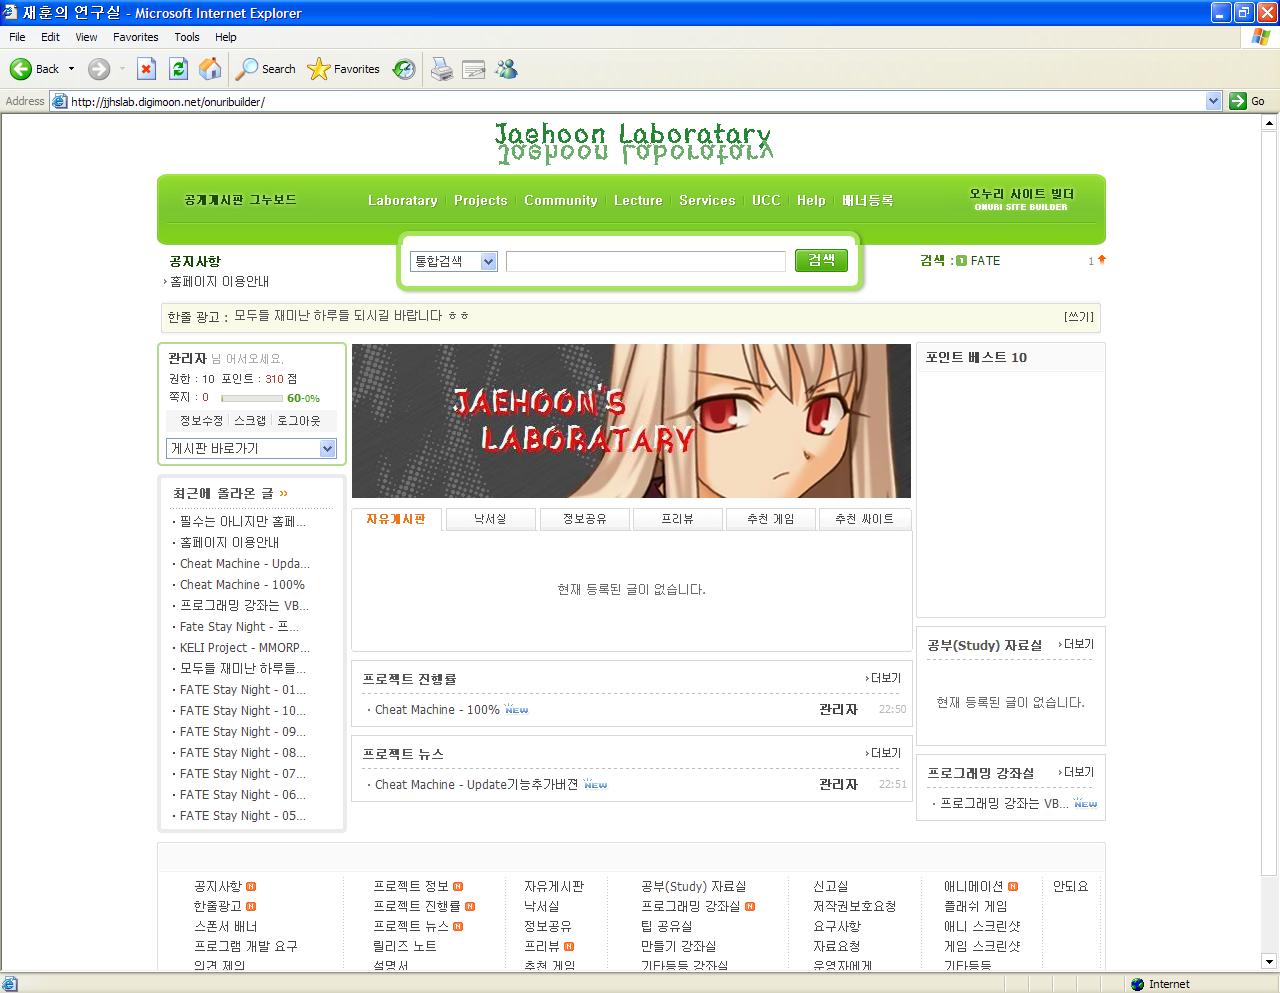
Task: Click UCC in green navigation bar
Action: [766, 200]
